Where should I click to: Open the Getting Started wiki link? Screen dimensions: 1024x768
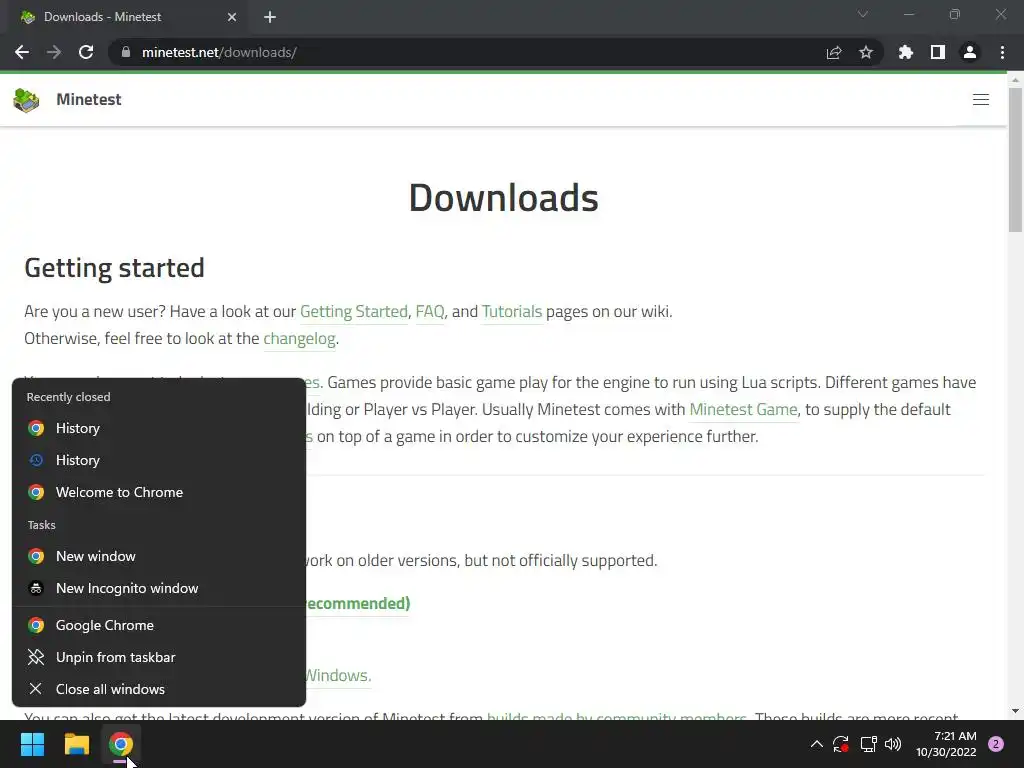353,312
